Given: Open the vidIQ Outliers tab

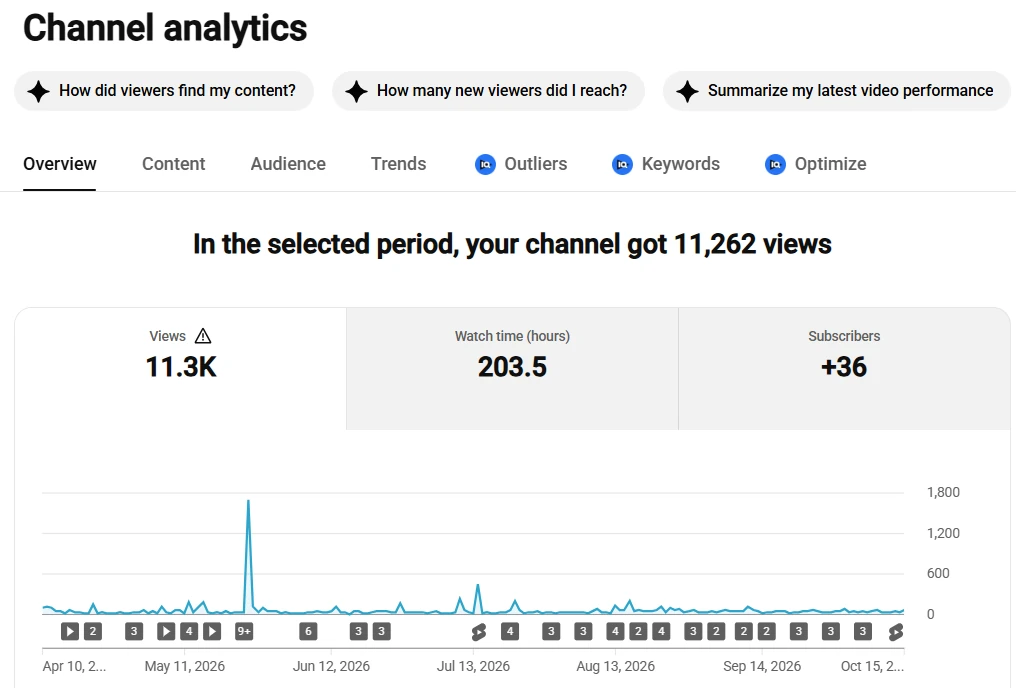Looking at the screenshot, I should tap(521, 164).
